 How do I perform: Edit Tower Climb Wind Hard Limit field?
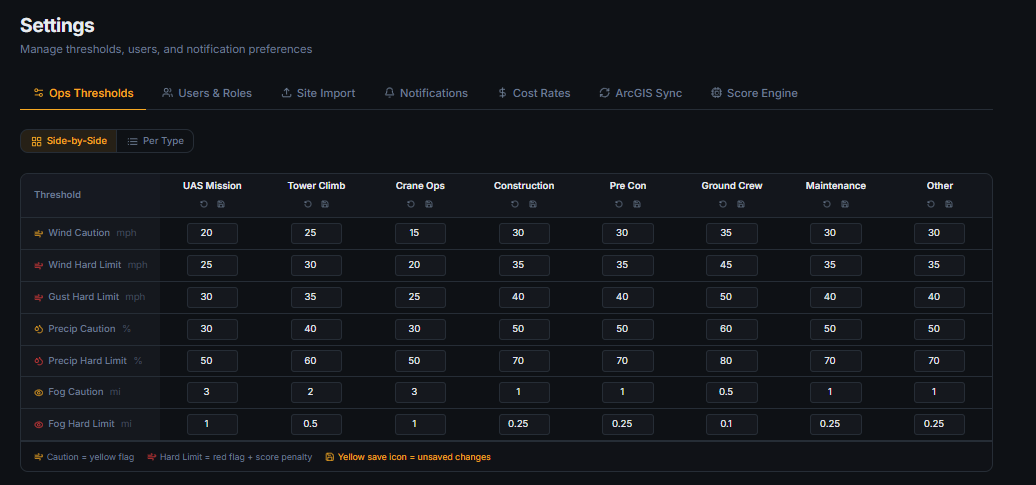tap(316, 265)
